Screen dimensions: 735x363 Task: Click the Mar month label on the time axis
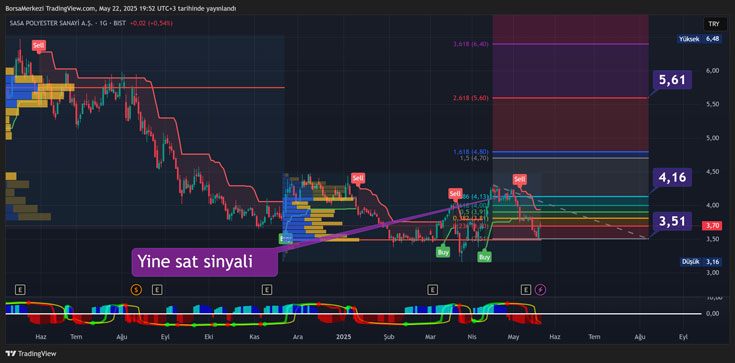point(430,337)
